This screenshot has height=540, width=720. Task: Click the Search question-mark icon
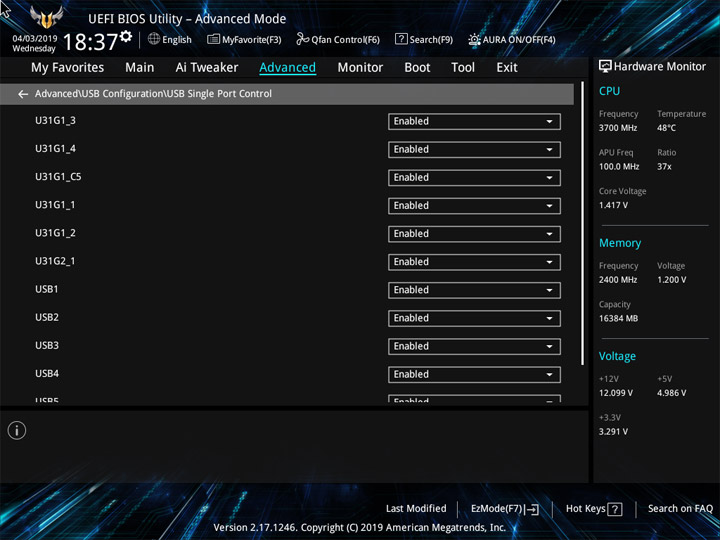coord(401,39)
